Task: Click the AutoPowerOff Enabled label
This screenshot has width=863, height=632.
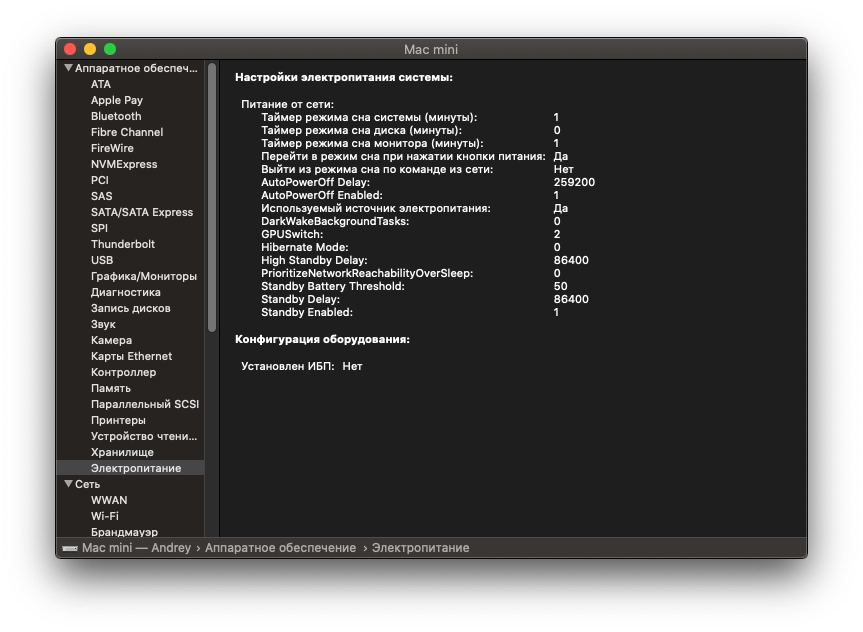Action: pyautogui.click(x=321, y=195)
